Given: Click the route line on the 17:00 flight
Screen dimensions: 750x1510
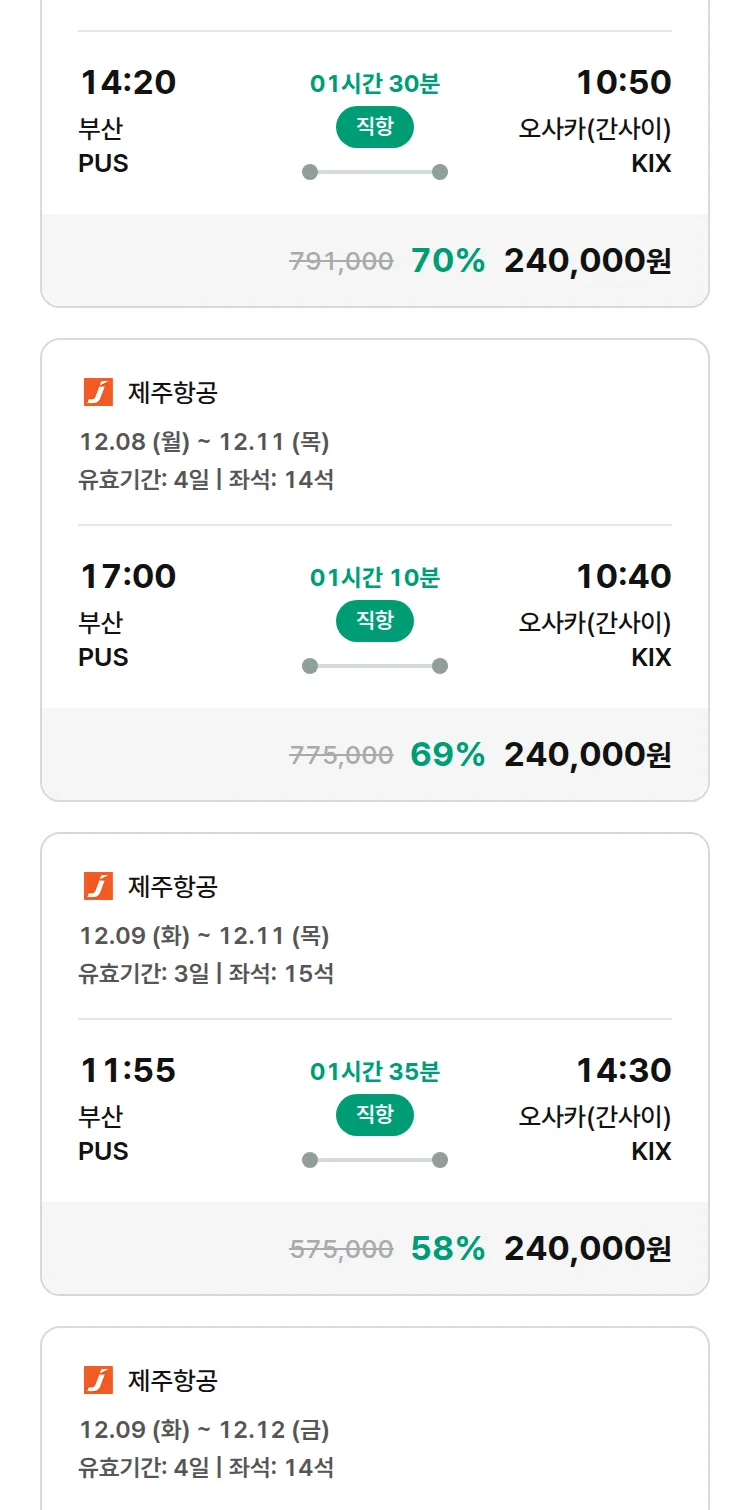Looking at the screenshot, I should [375, 666].
